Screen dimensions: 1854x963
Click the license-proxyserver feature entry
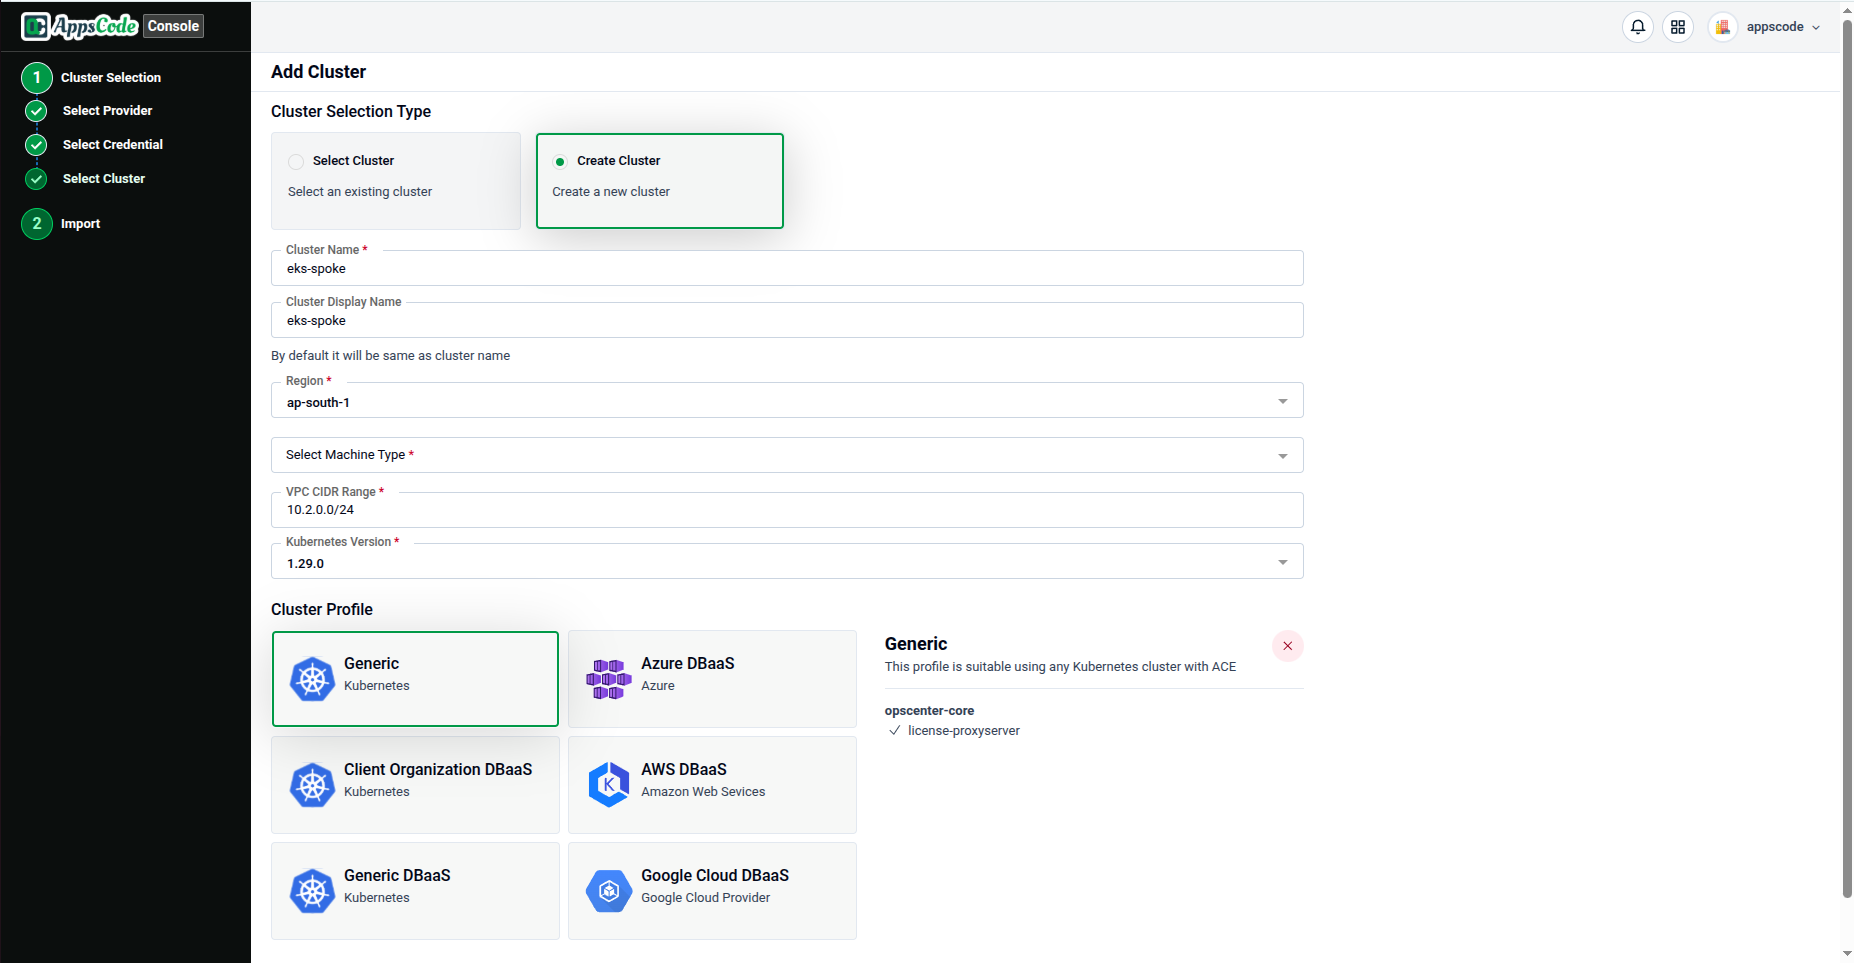coord(954,731)
